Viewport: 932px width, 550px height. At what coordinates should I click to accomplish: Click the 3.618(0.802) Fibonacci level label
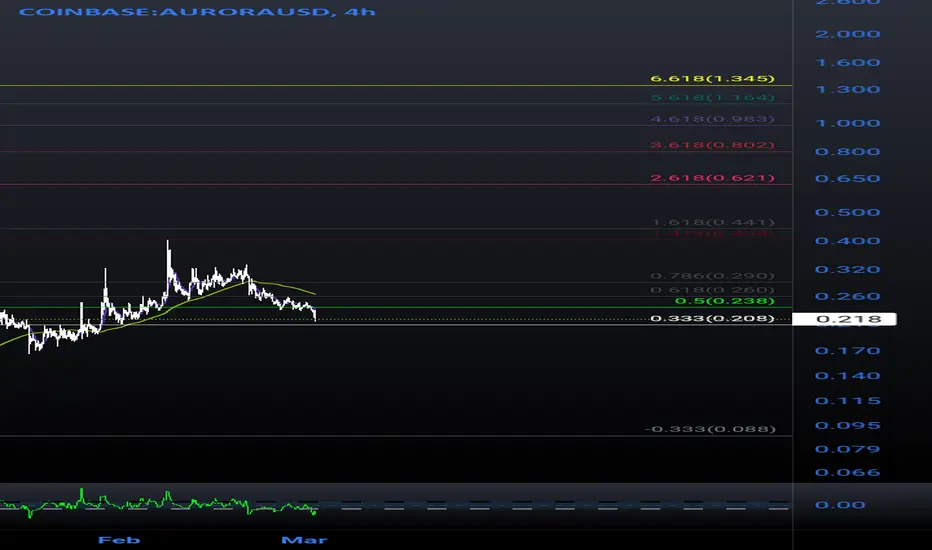coord(712,145)
